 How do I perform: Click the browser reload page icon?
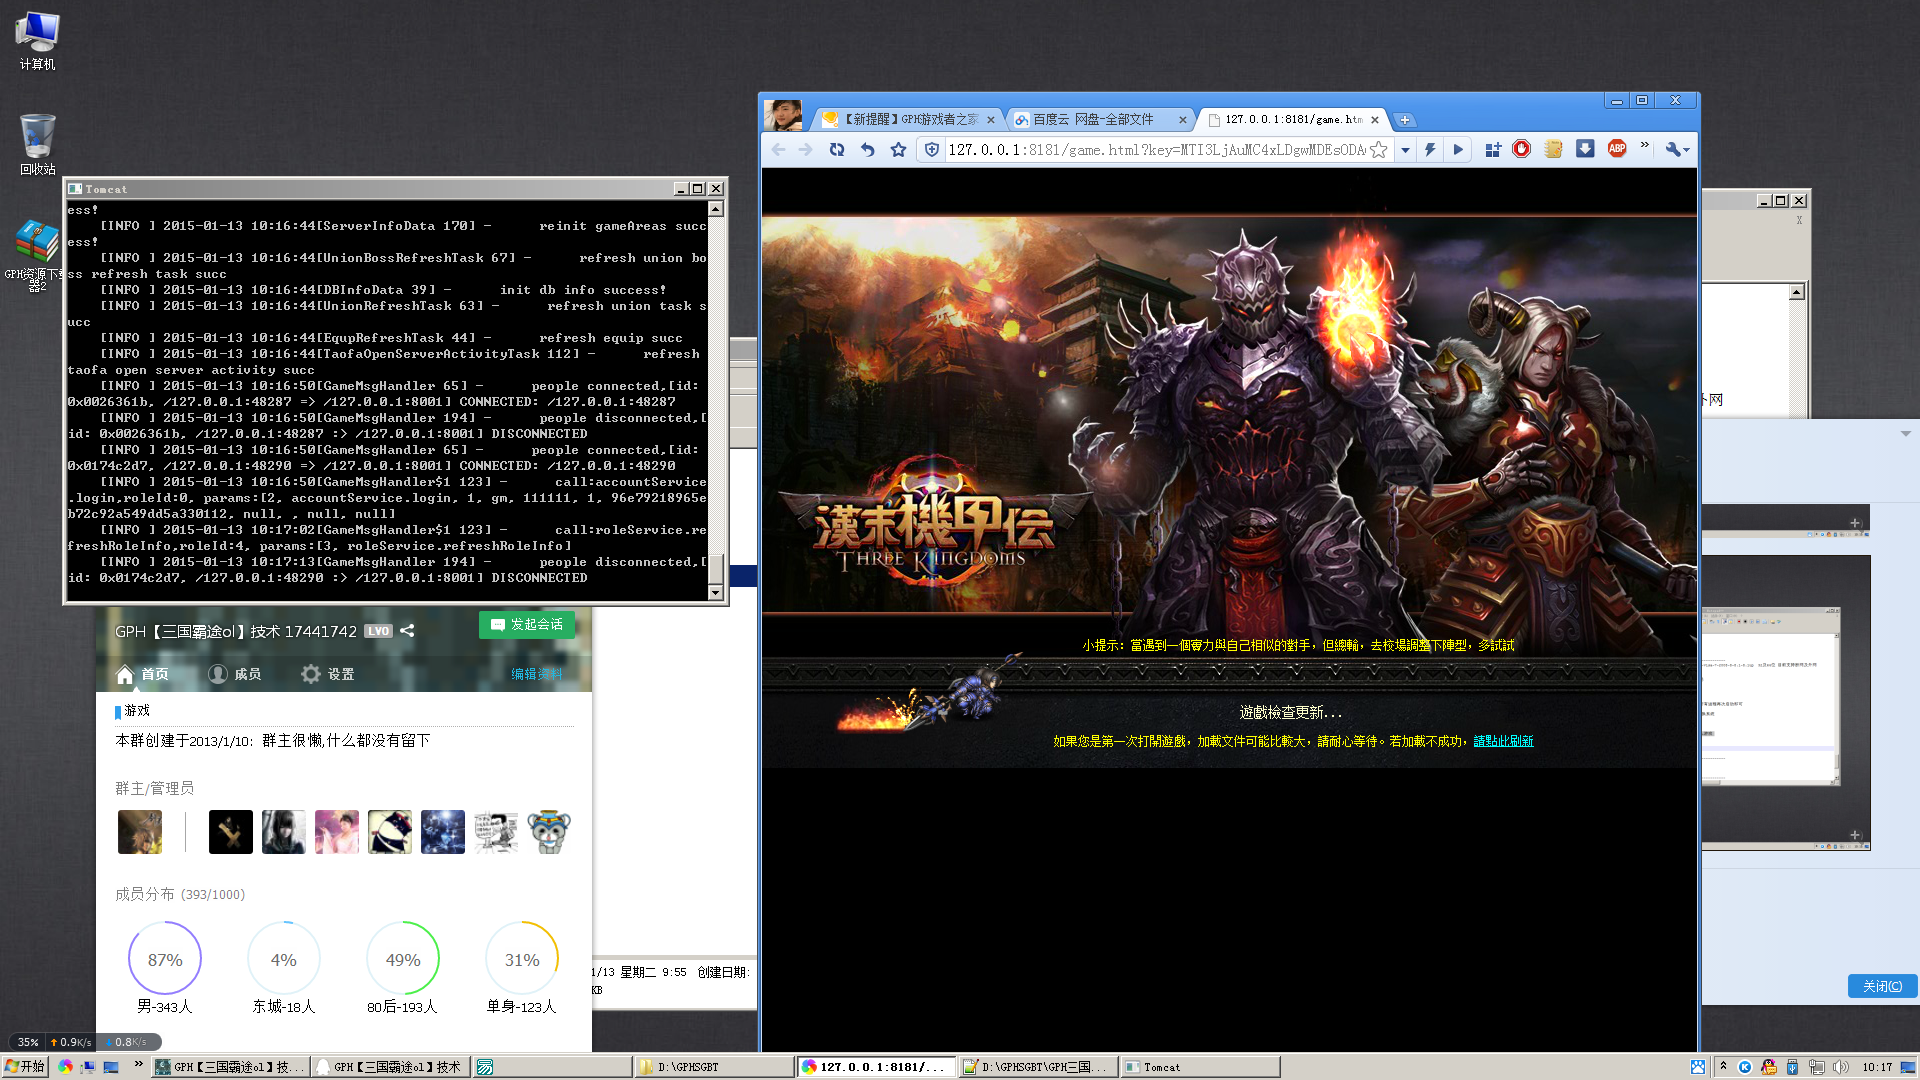[837, 150]
